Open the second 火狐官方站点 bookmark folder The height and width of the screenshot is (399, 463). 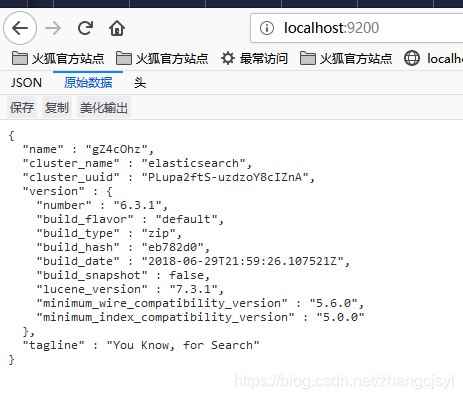click(162, 59)
